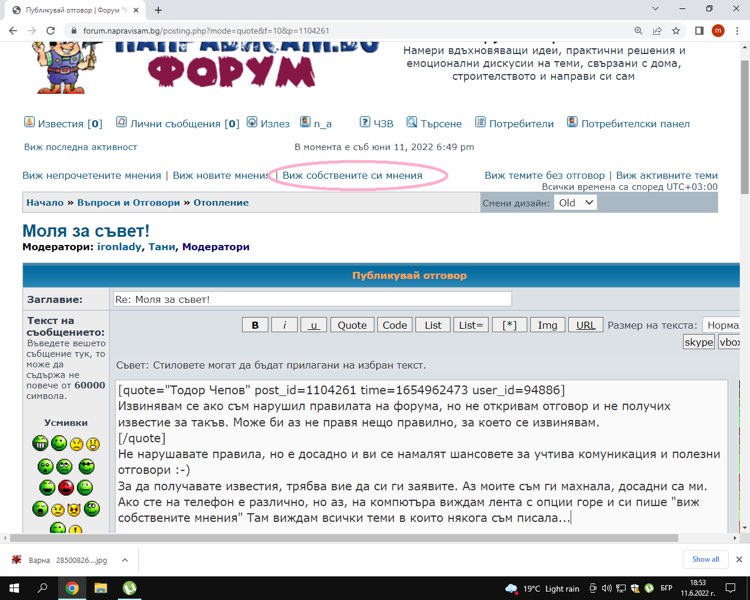
Task: Toggle underline formatting with u button
Action: pos(314,325)
